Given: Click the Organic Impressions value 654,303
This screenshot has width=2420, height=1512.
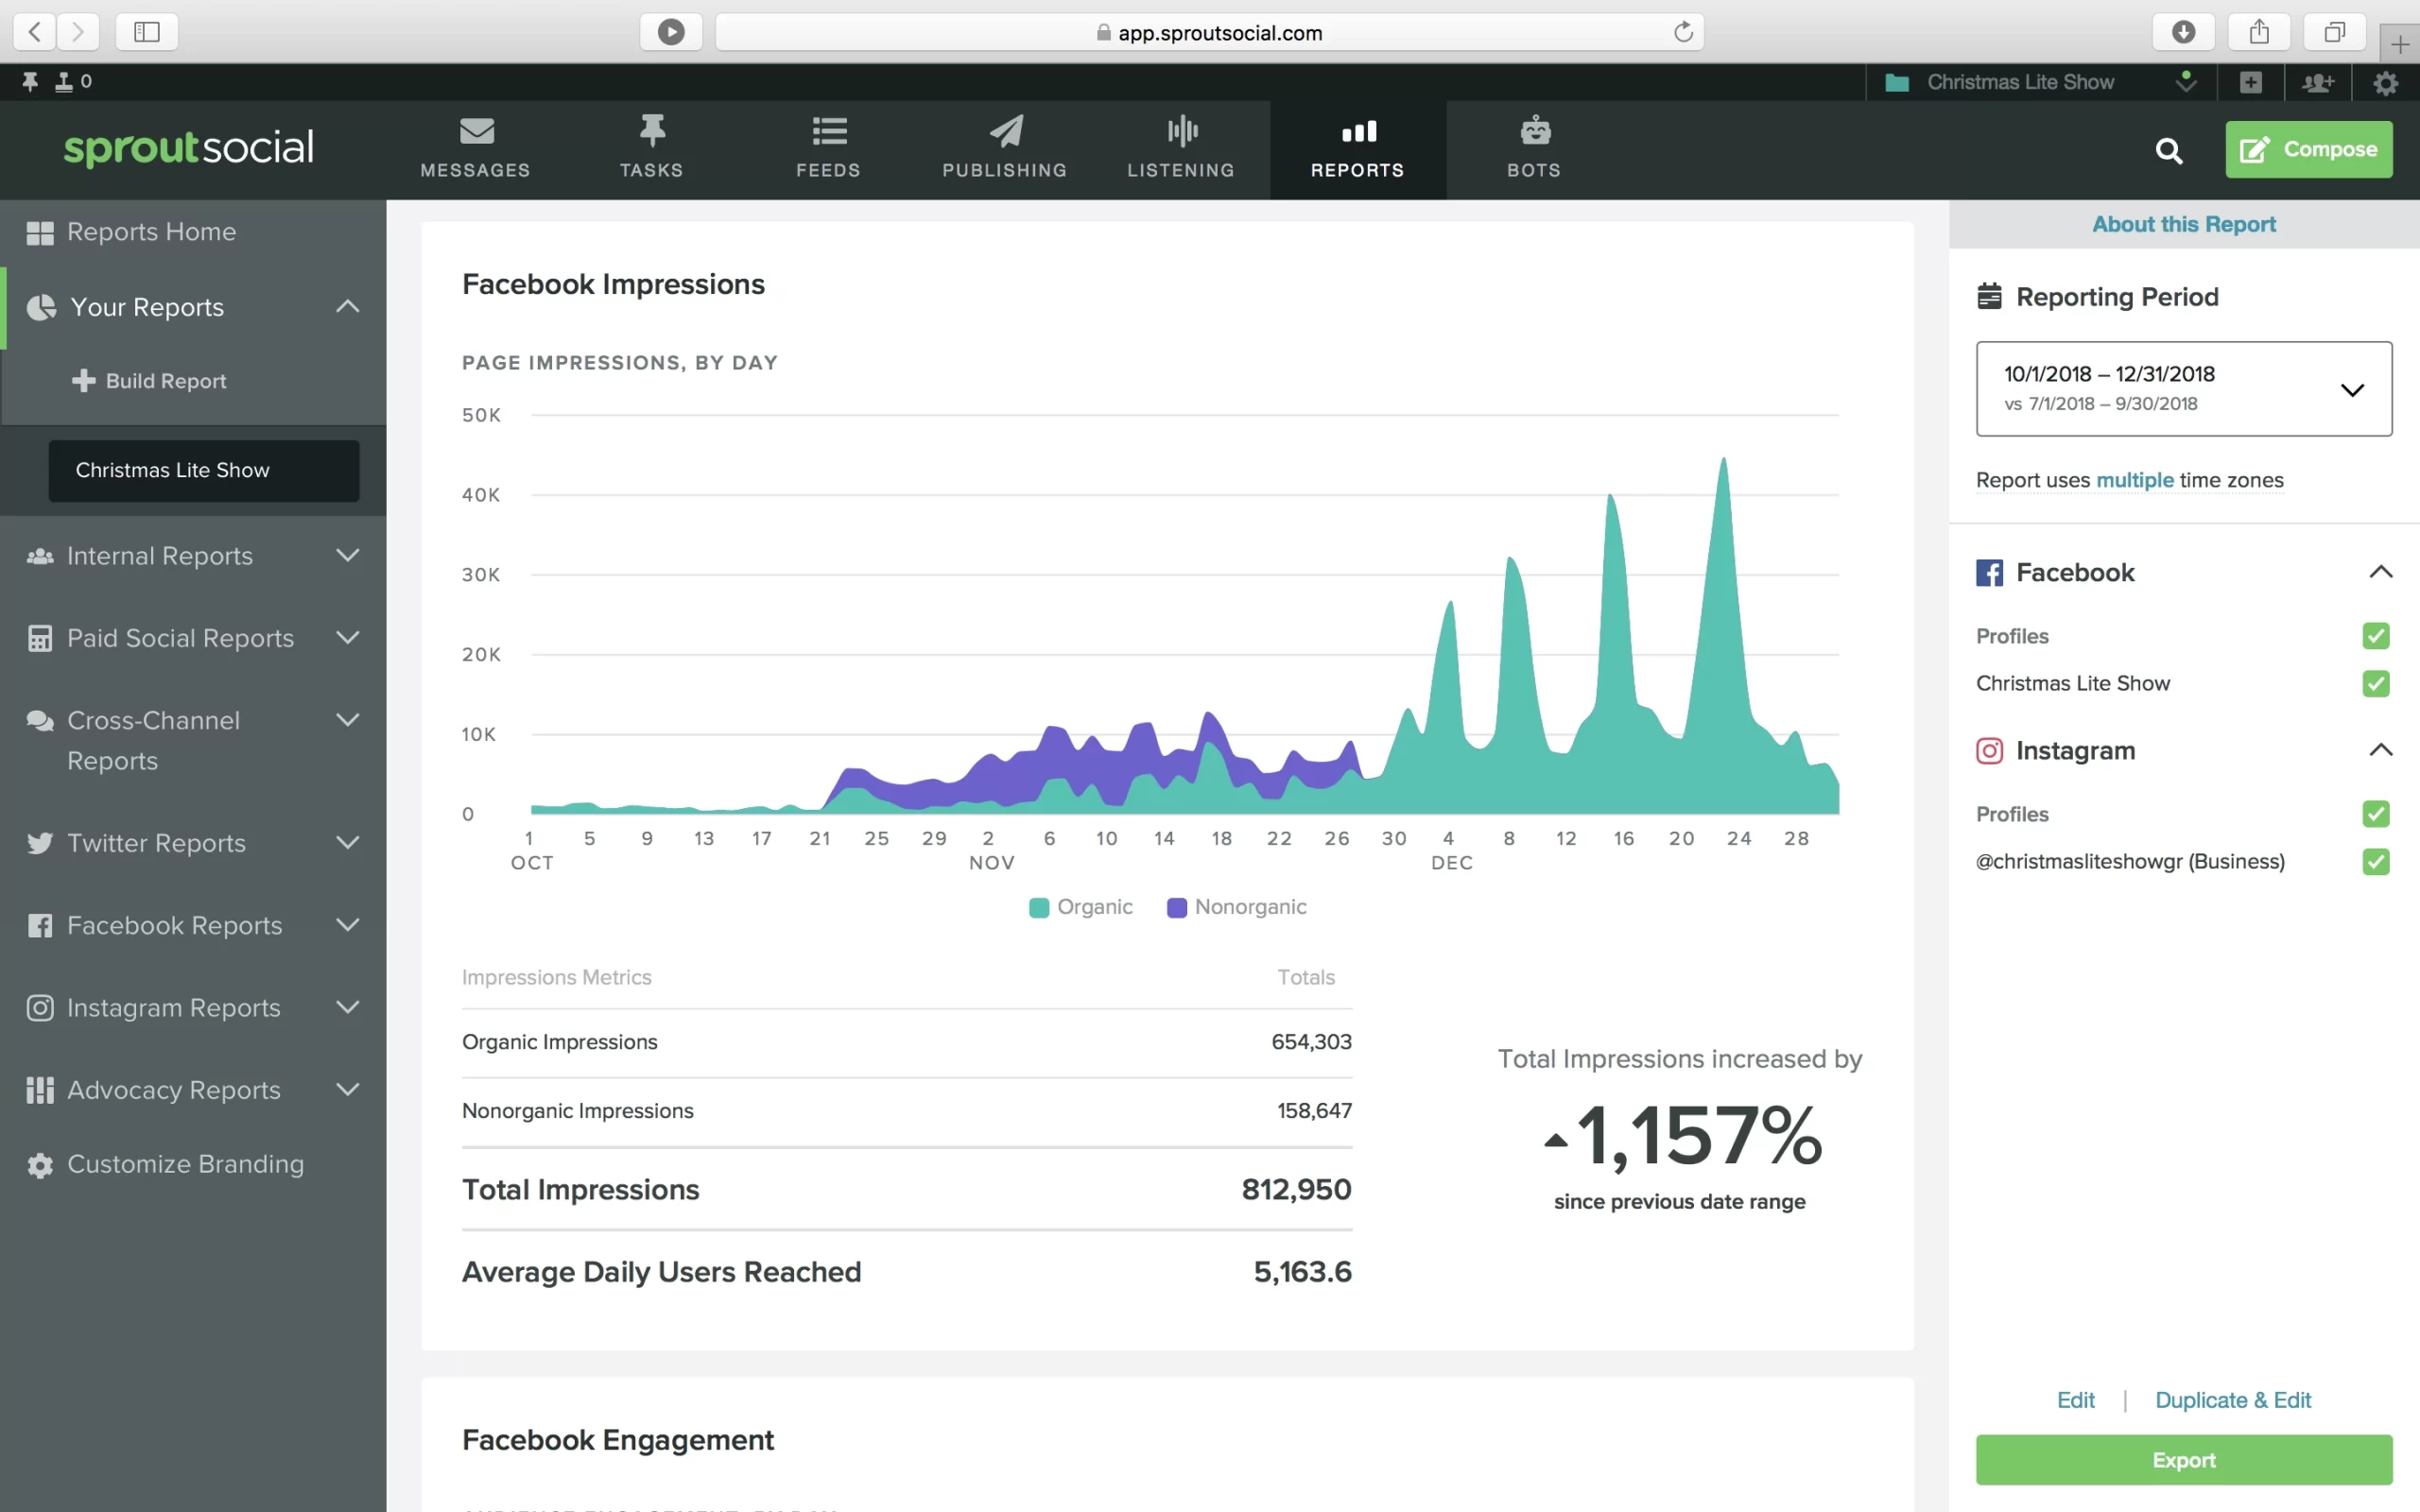Looking at the screenshot, I should [x=1311, y=1042].
